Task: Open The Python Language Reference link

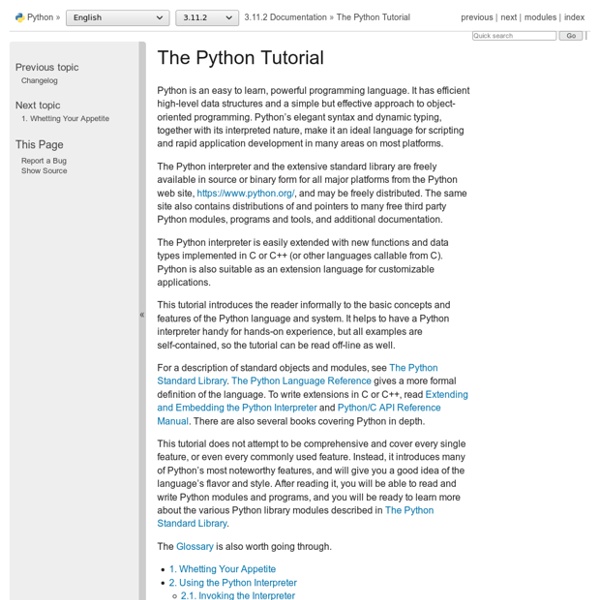Action: tap(302, 381)
